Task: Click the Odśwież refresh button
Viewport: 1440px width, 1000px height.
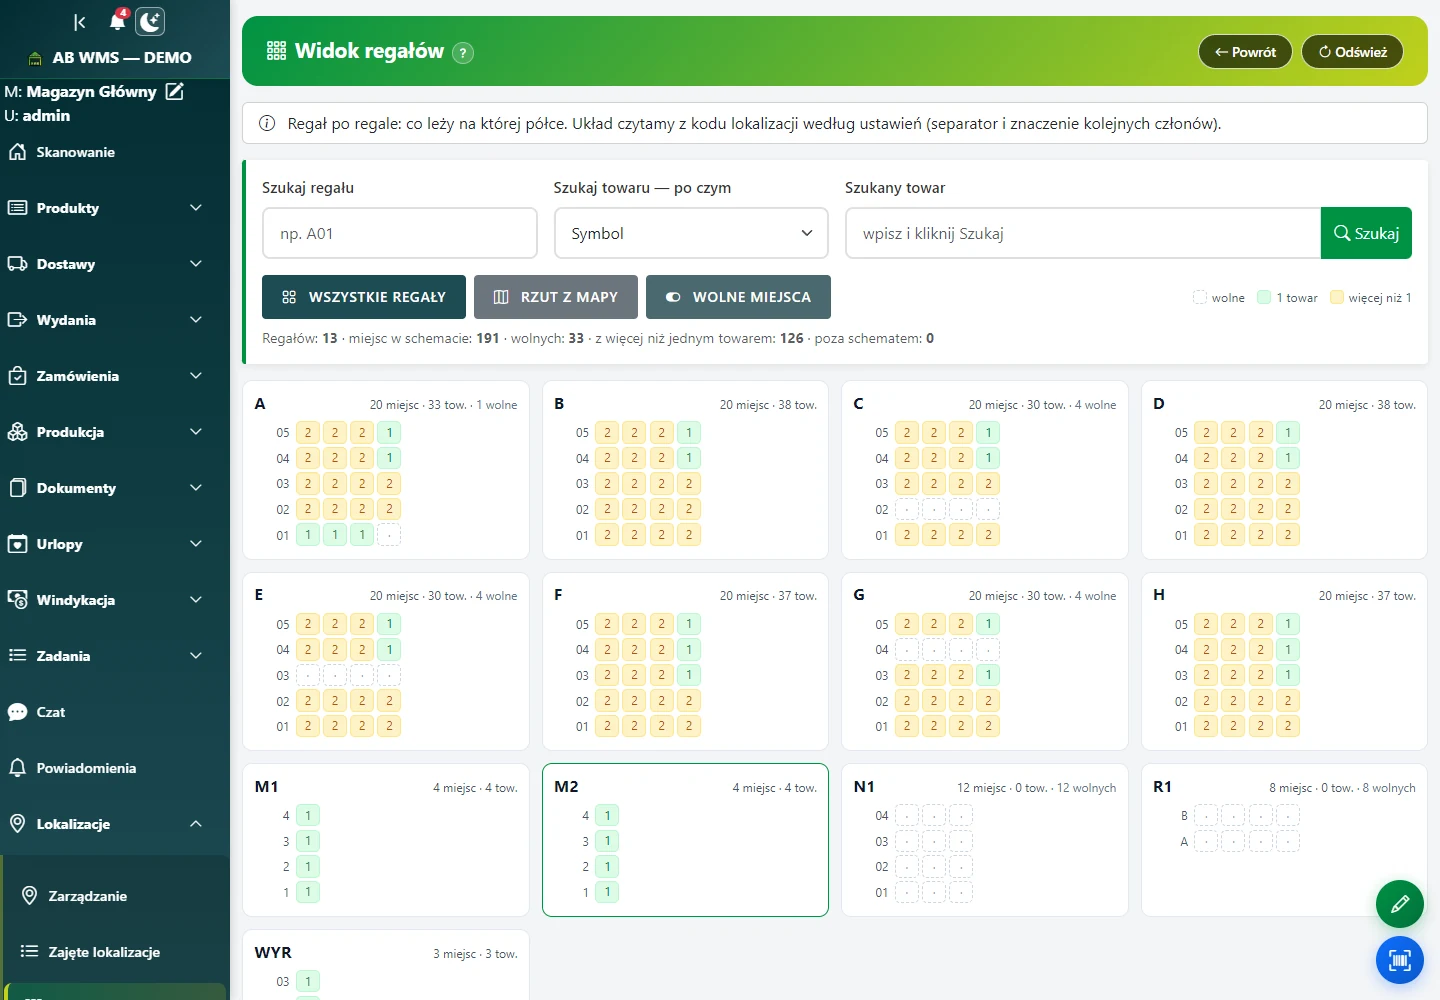Action: coord(1352,52)
